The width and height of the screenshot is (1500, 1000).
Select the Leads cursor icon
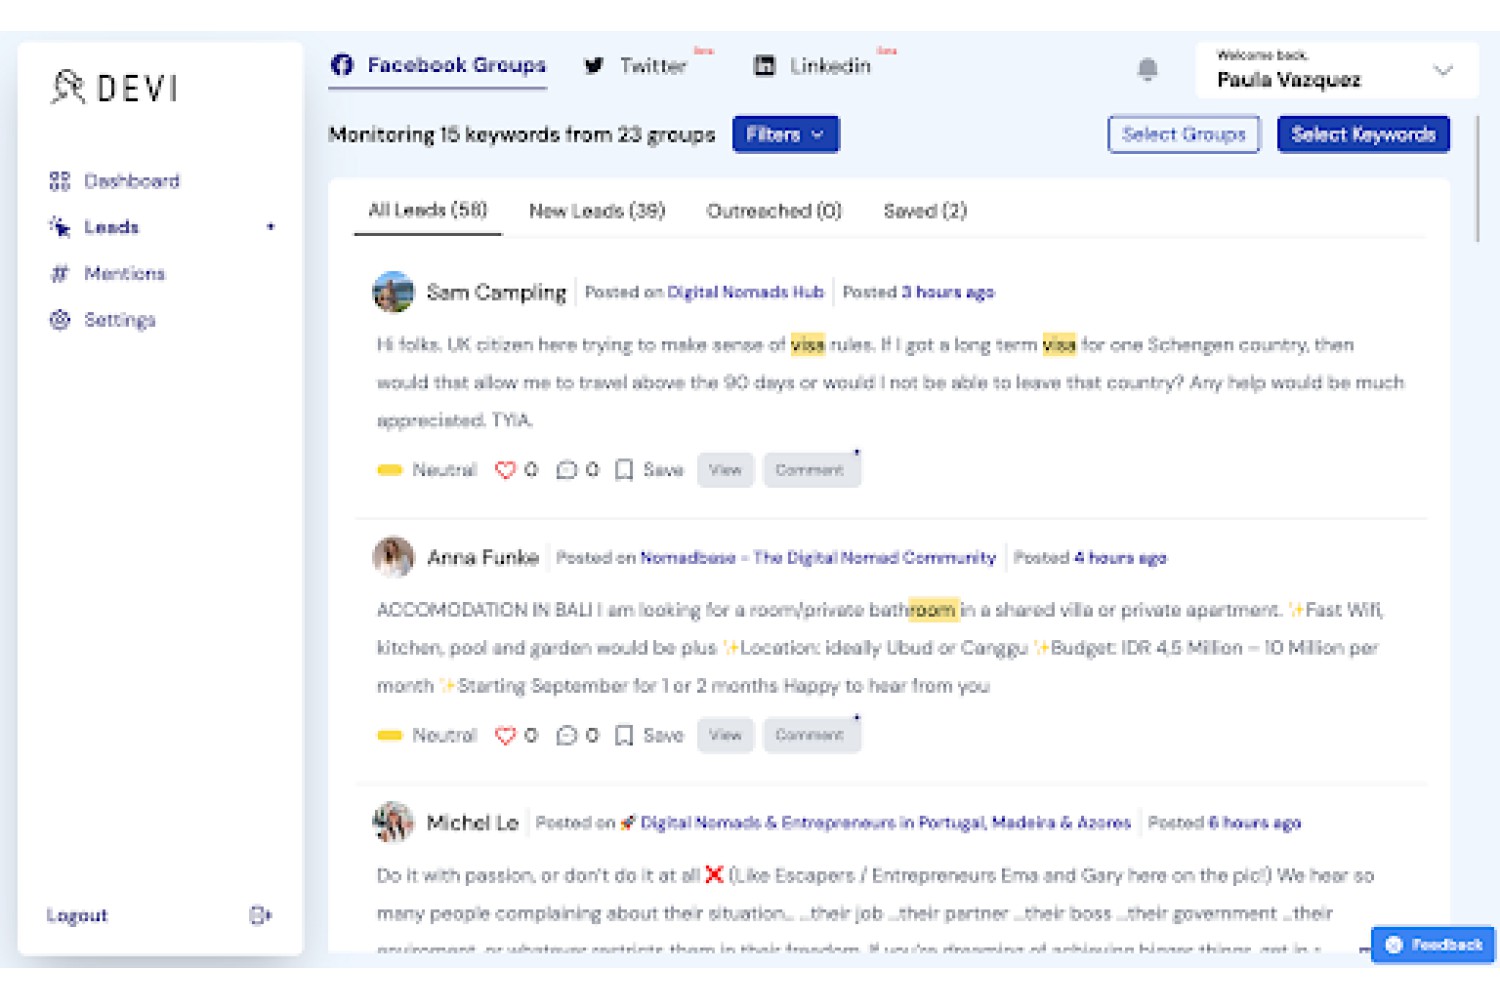tap(60, 227)
